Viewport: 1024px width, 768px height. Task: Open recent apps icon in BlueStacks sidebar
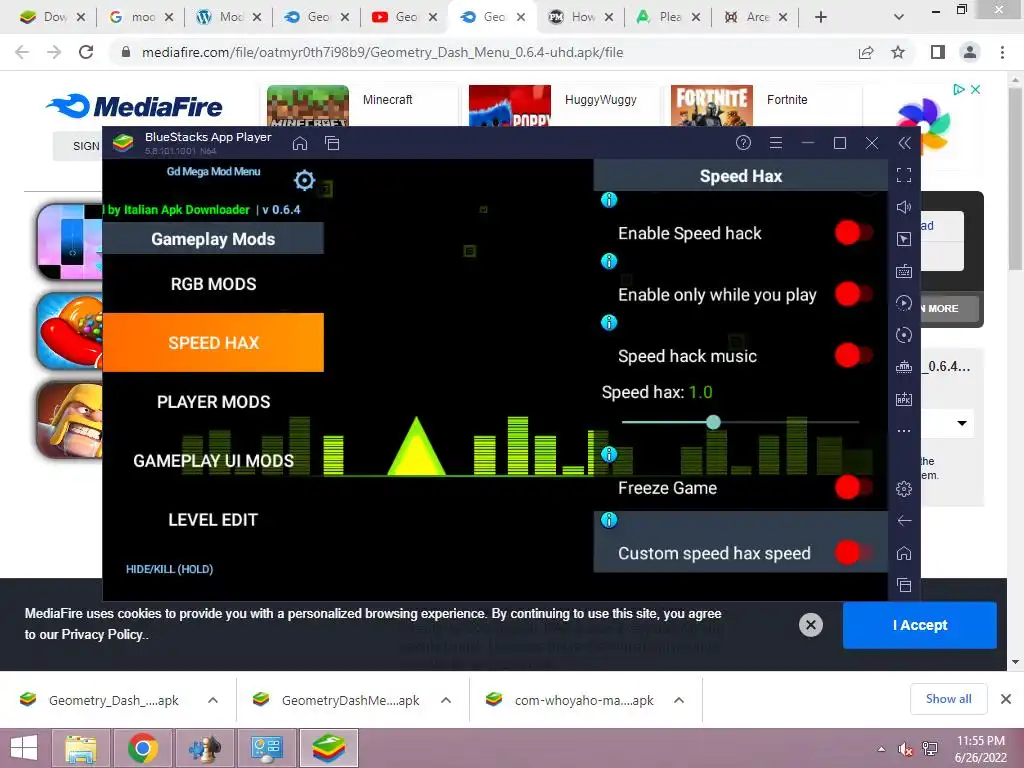pyautogui.click(x=904, y=585)
